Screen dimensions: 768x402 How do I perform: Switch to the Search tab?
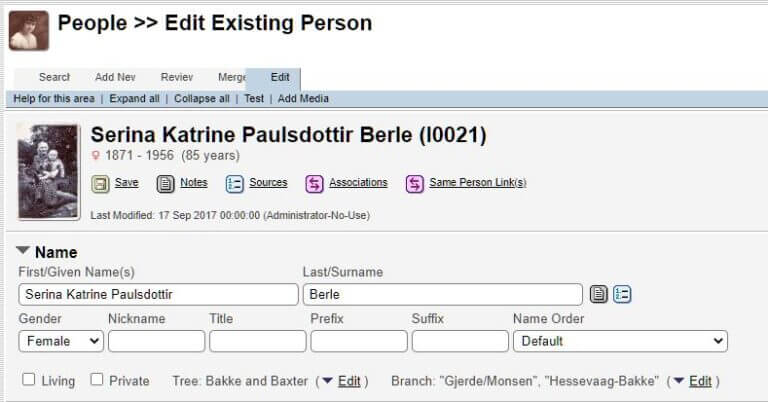54,78
